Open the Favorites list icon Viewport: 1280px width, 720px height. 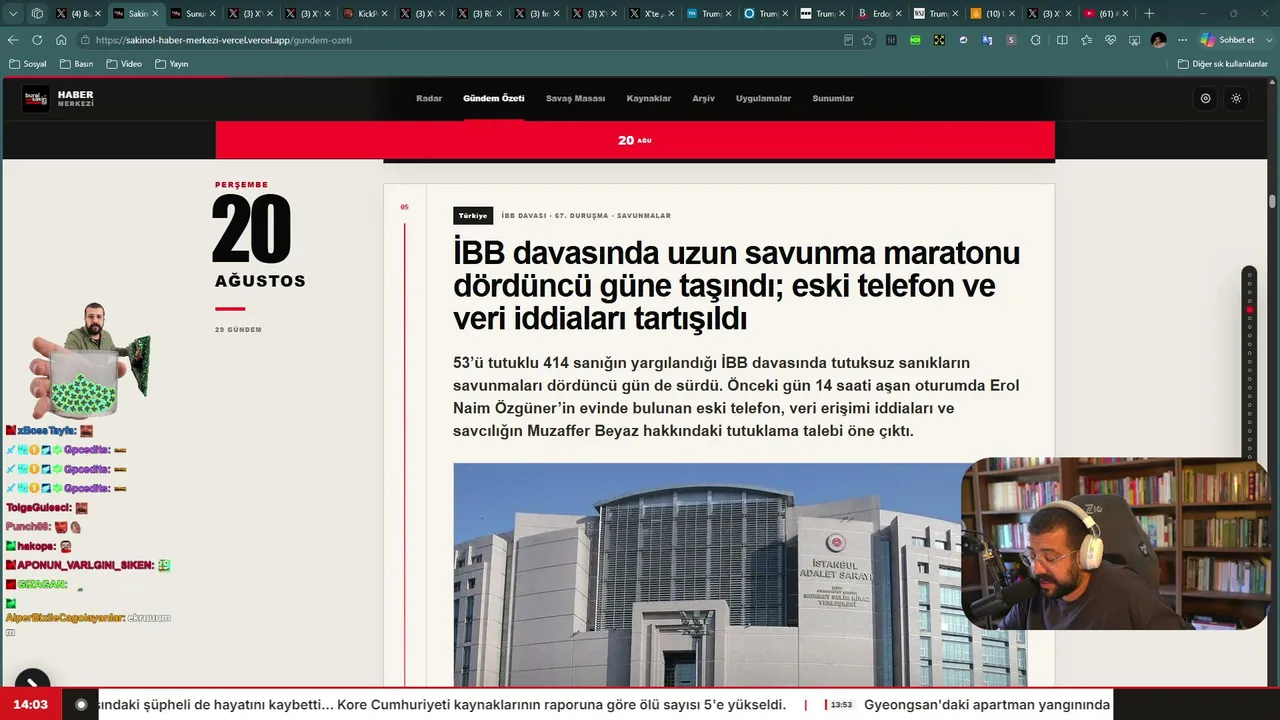[1086, 40]
